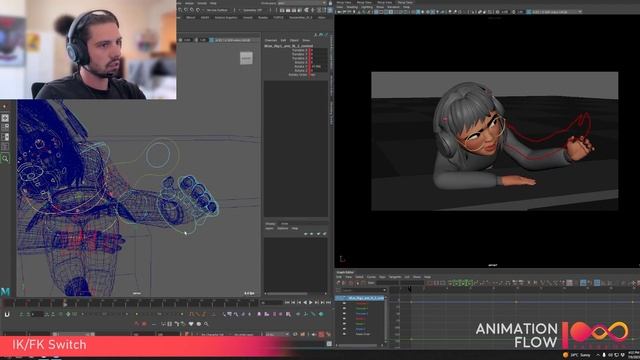
Task: Click the first green tangent icon in the Graph Editor toolbar
Action: click(451, 283)
